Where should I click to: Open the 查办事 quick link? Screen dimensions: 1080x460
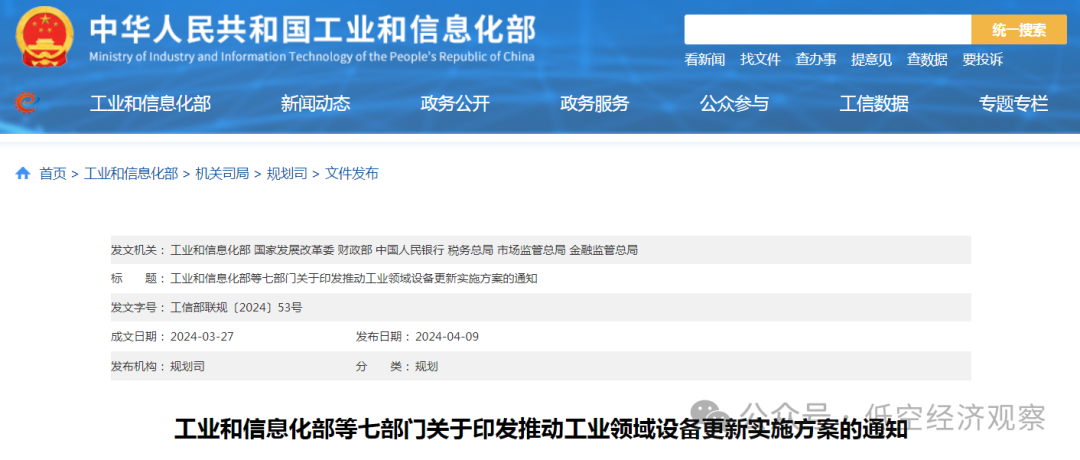point(816,60)
